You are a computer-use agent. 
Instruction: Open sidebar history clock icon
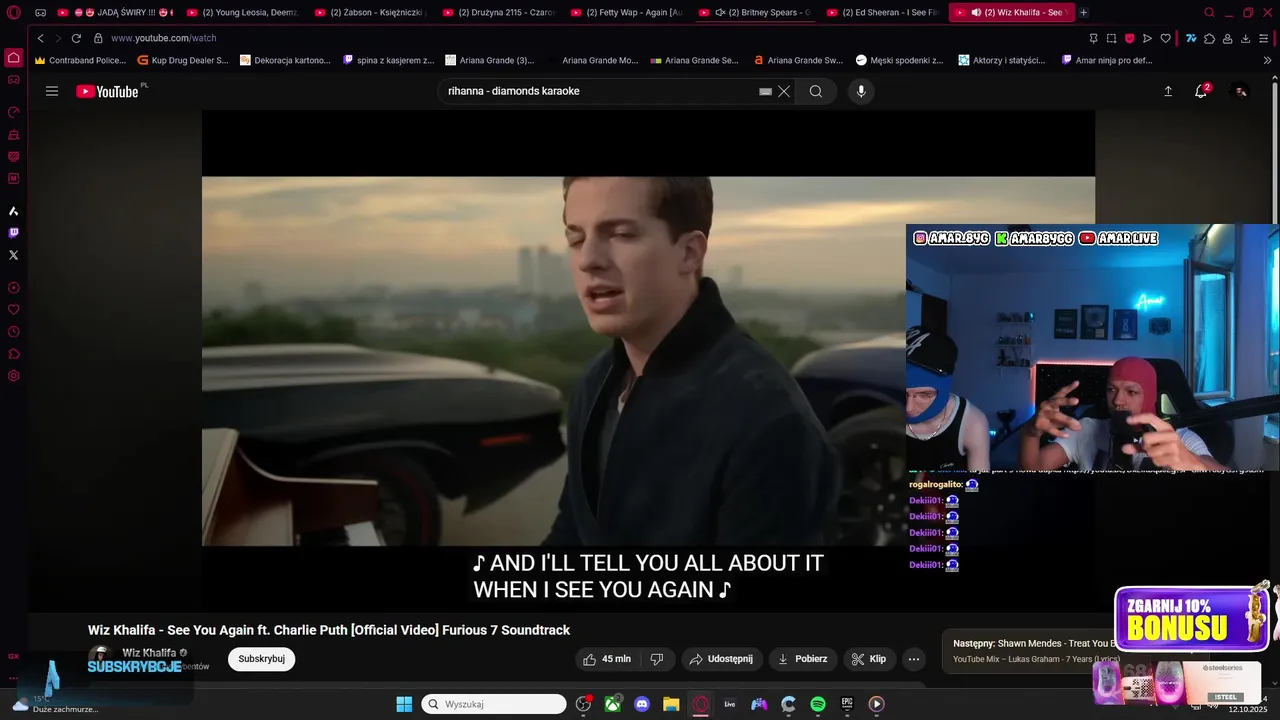[13, 332]
